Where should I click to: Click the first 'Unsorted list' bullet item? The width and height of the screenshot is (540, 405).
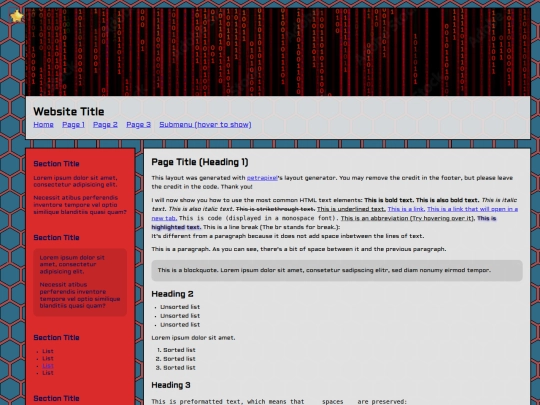point(180,307)
